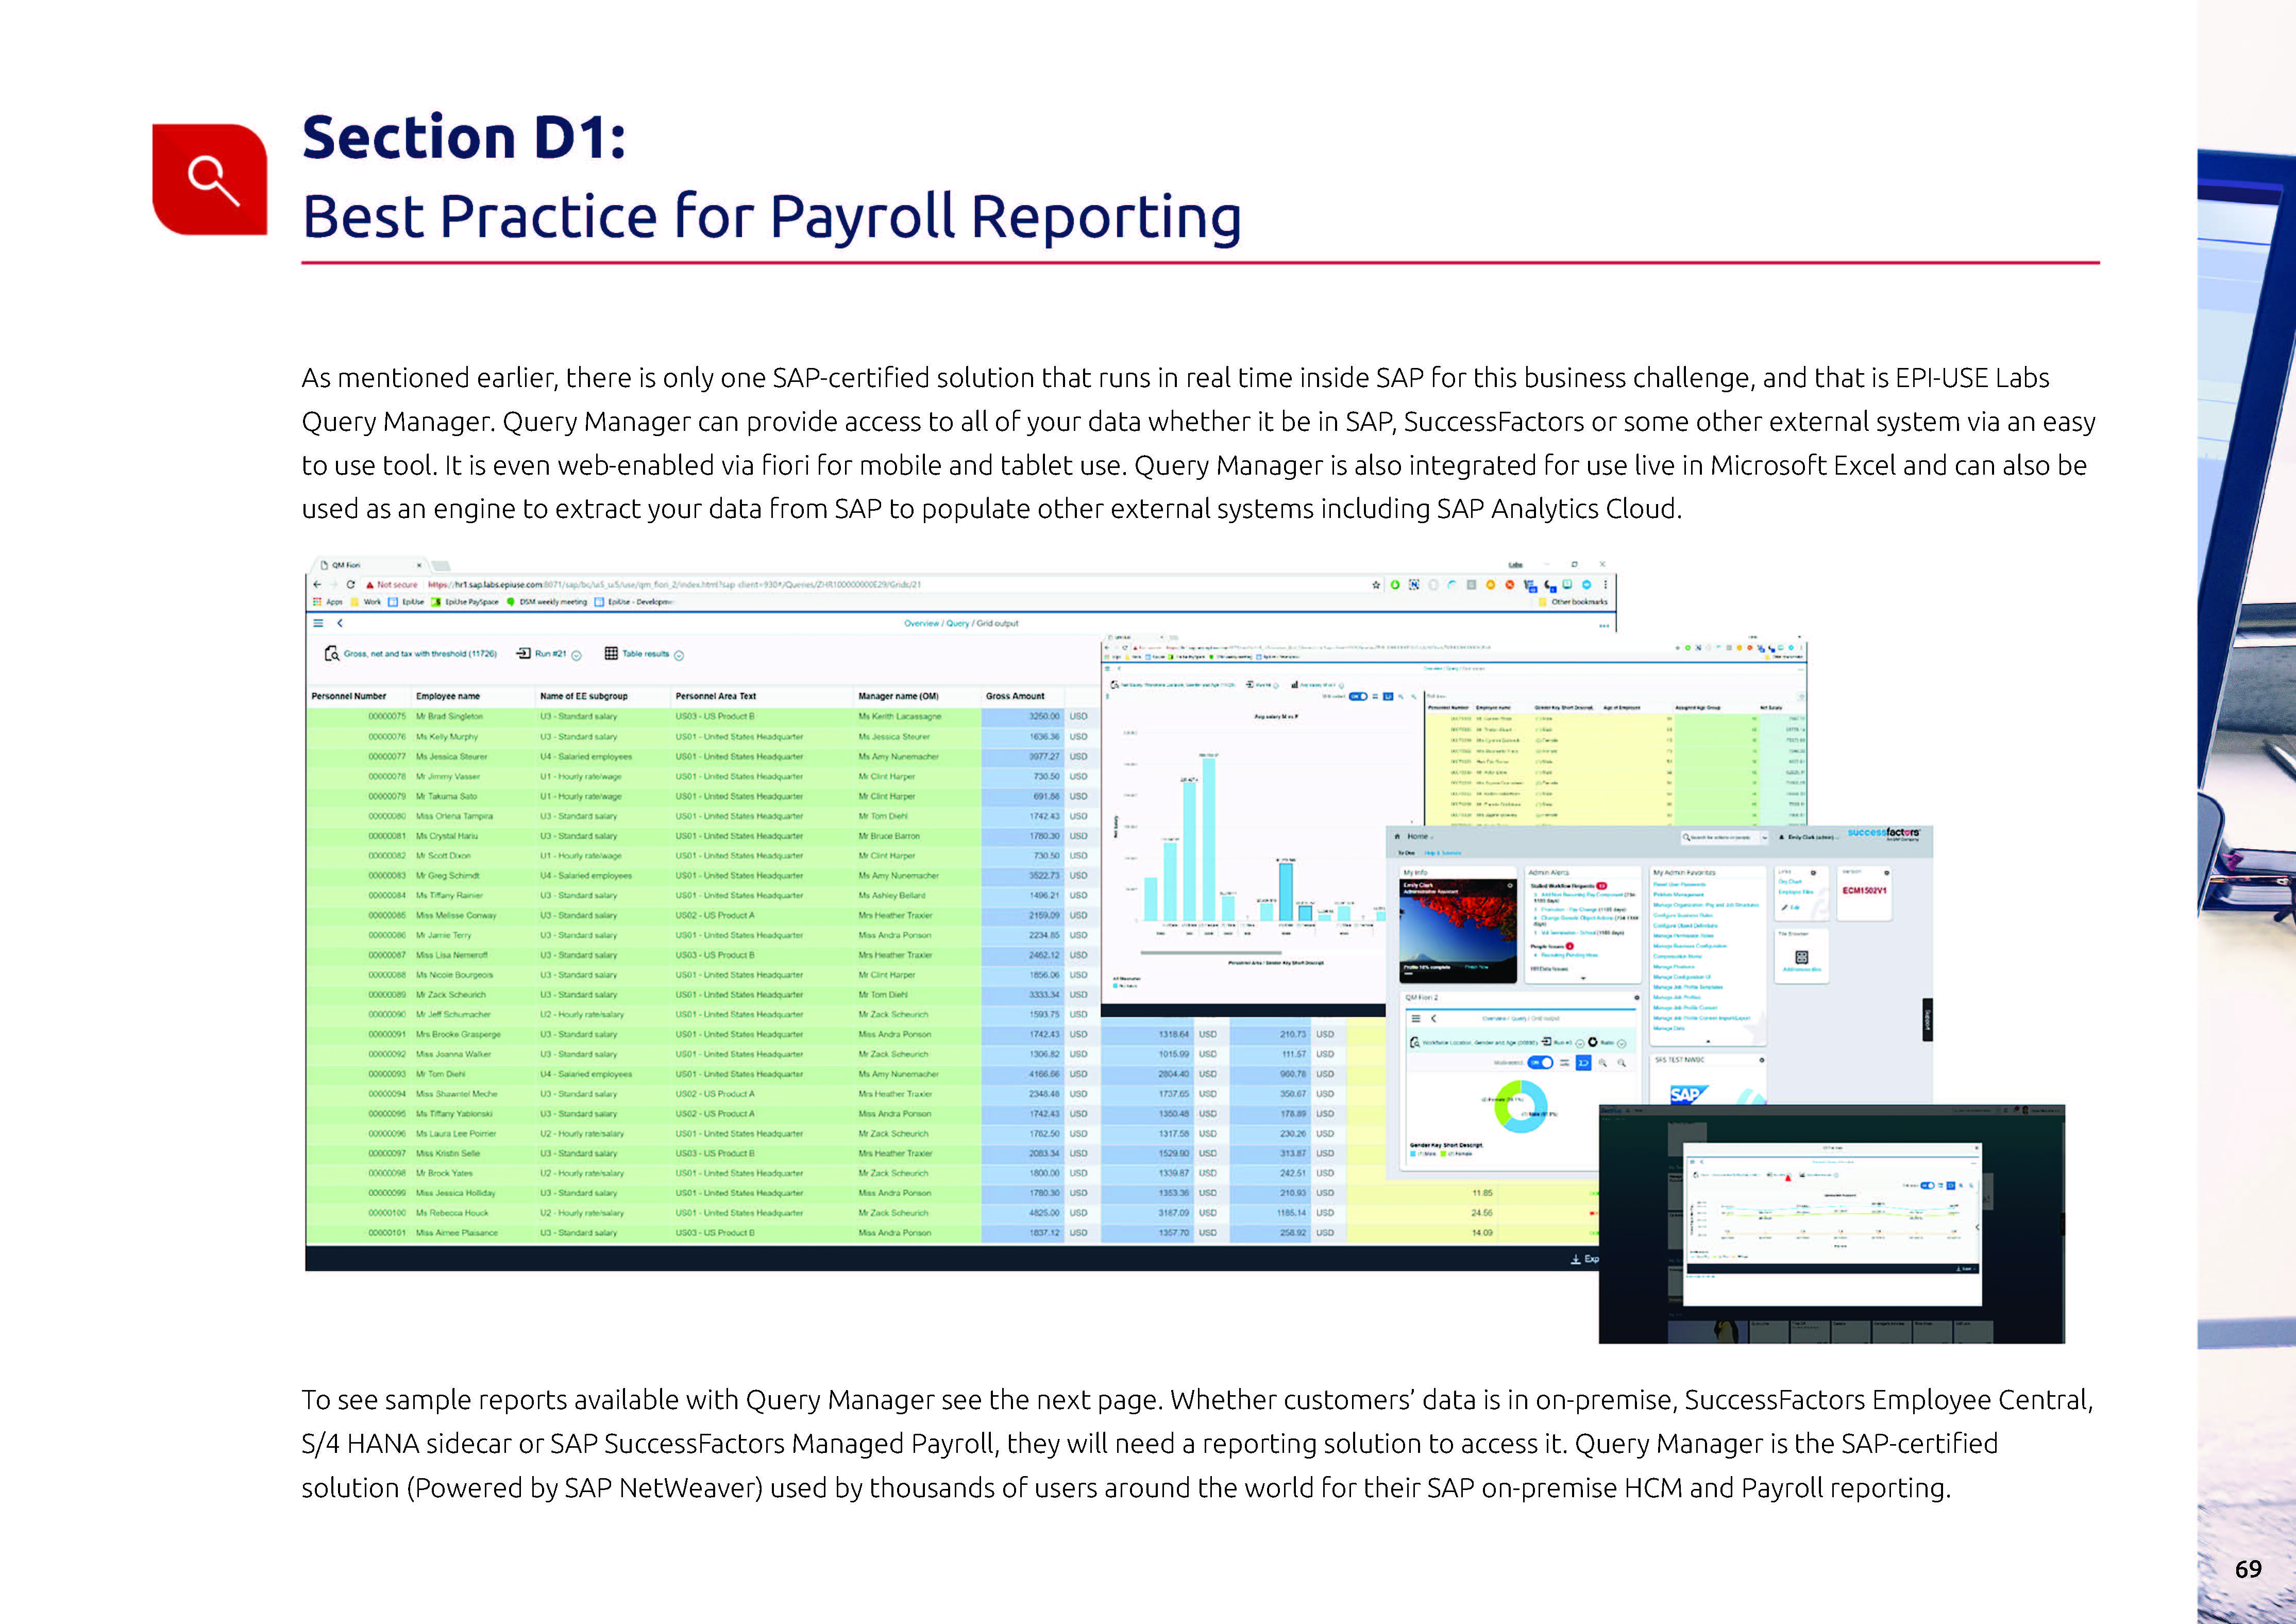Click the SuccessFactors home icon
The width and height of the screenshot is (2296, 1624).
pos(1397,836)
